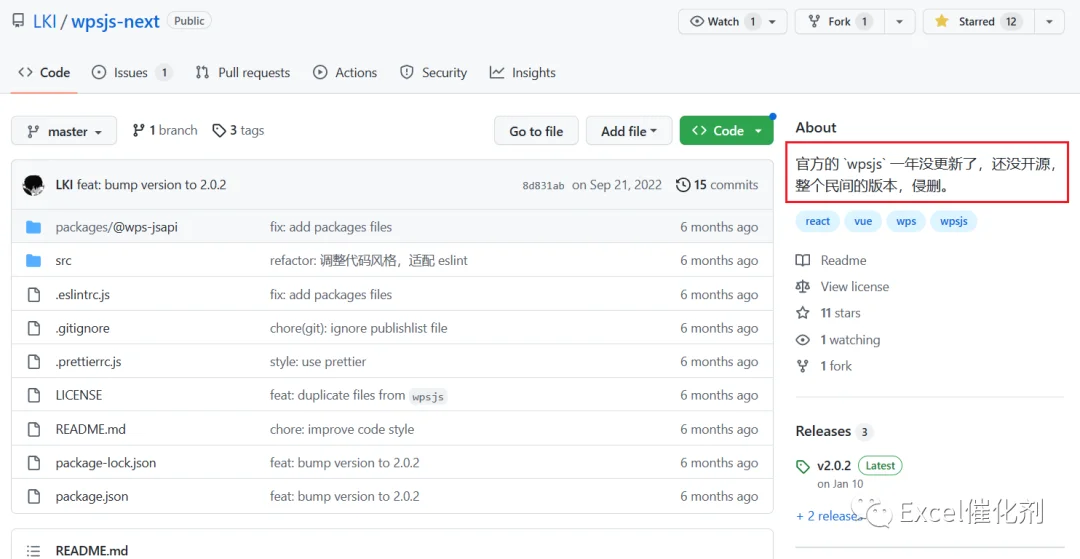1080x559 pixels.
Task: Select the vue topic tag
Action: point(863,221)
